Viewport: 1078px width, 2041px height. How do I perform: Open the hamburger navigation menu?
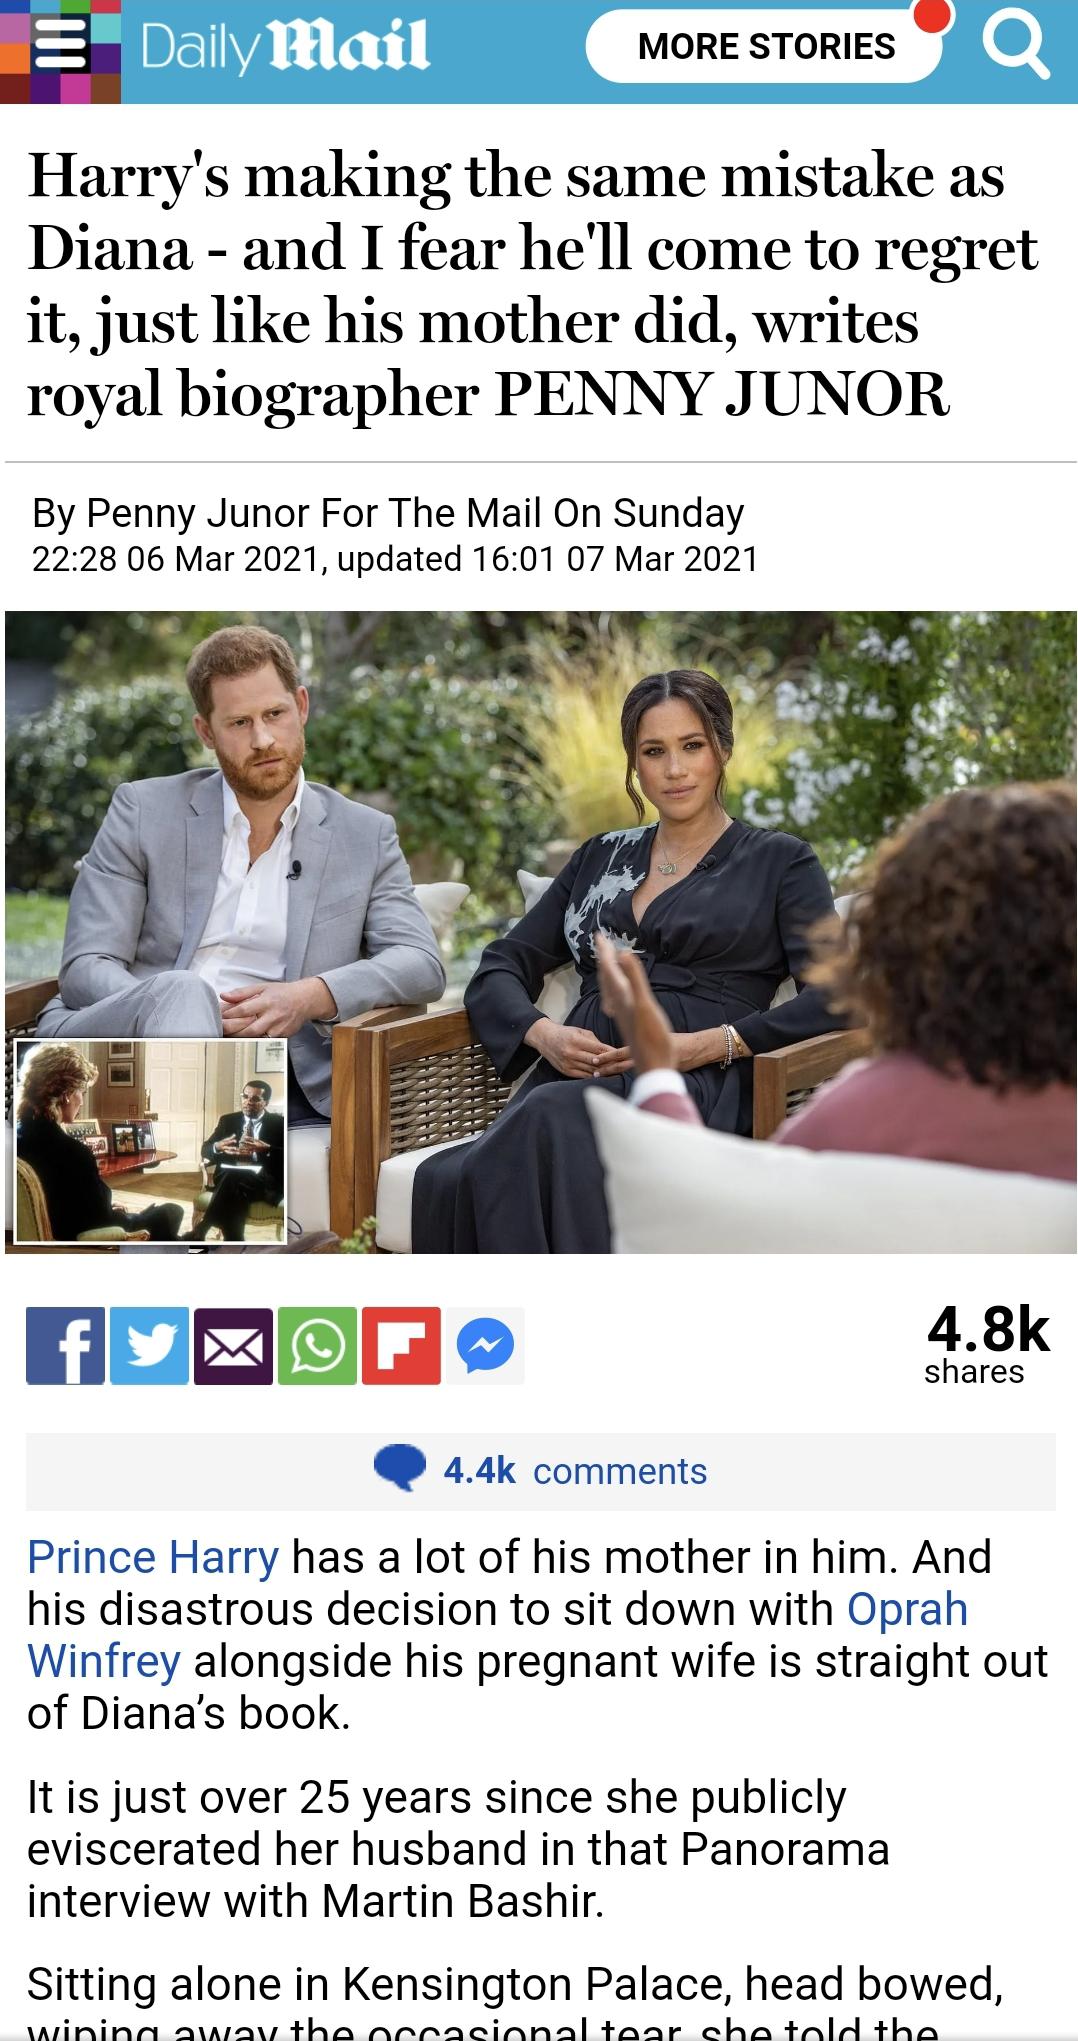tap(60, 46)
